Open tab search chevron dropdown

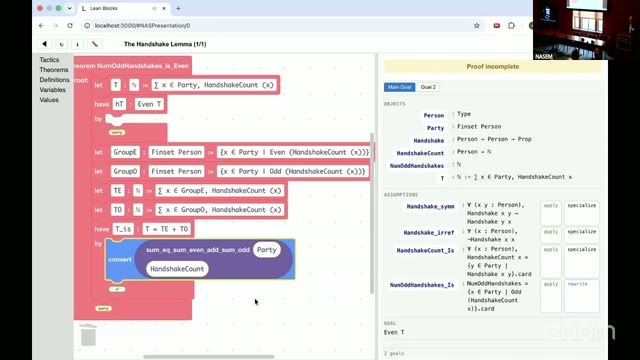click(x=69, y=8)
